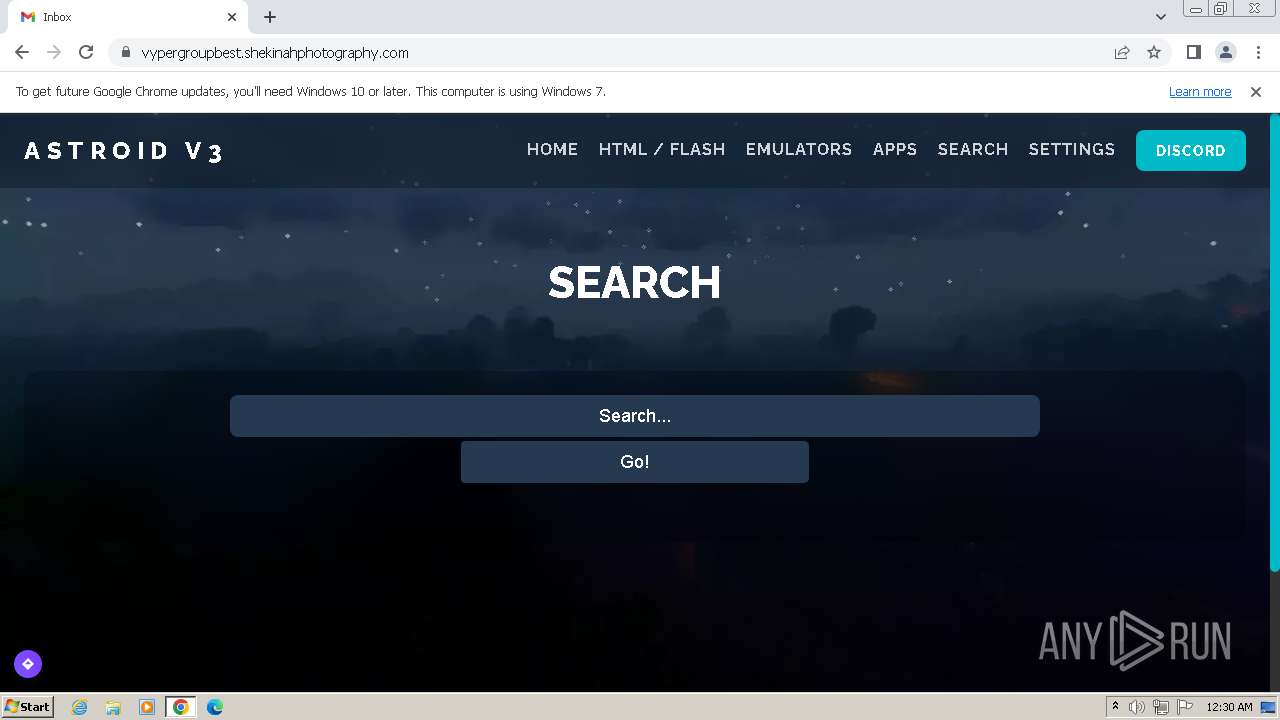Viewport: 1280px width, 720px height.
Task: Open the Windows Start button
Action: (x=28, y=707)
